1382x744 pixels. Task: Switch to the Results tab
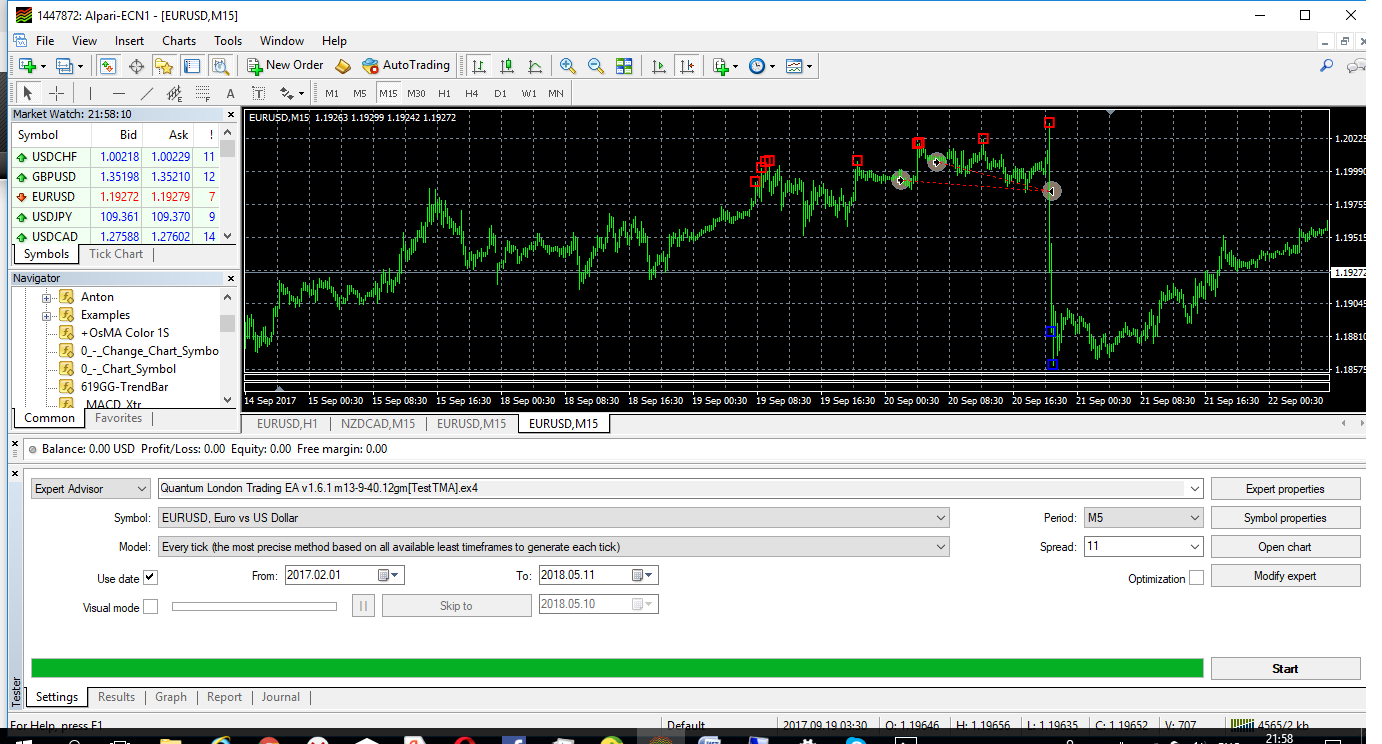point(116,697)
